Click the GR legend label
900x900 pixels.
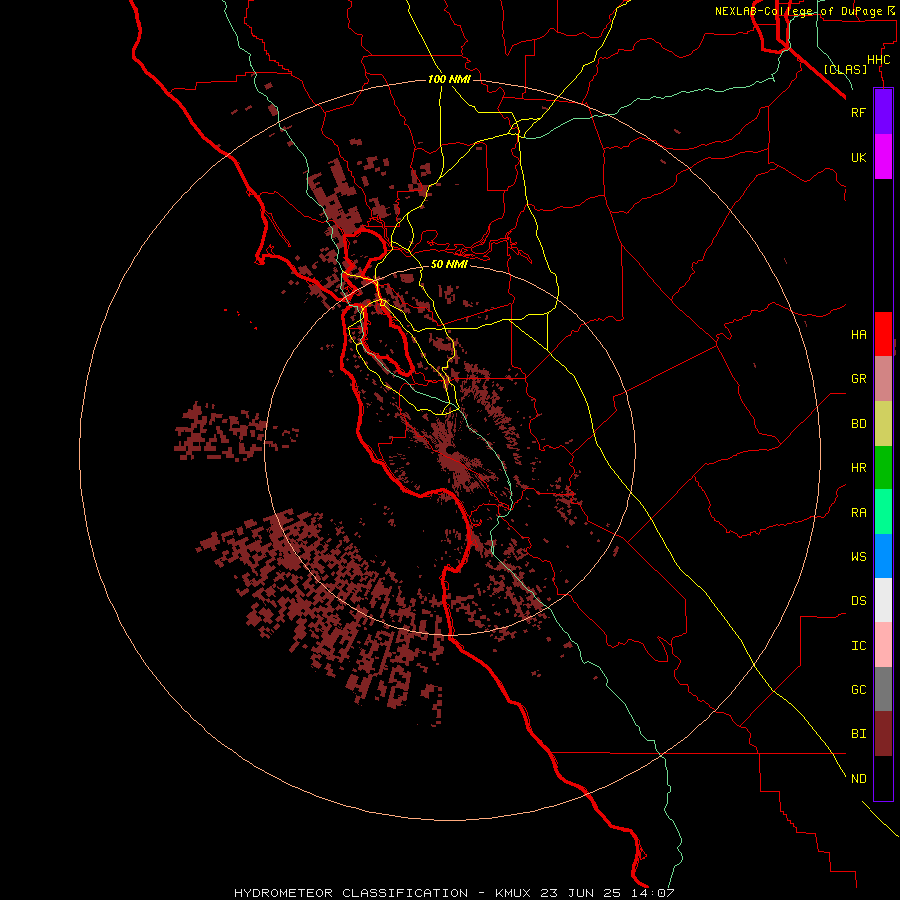pos(858,379)
